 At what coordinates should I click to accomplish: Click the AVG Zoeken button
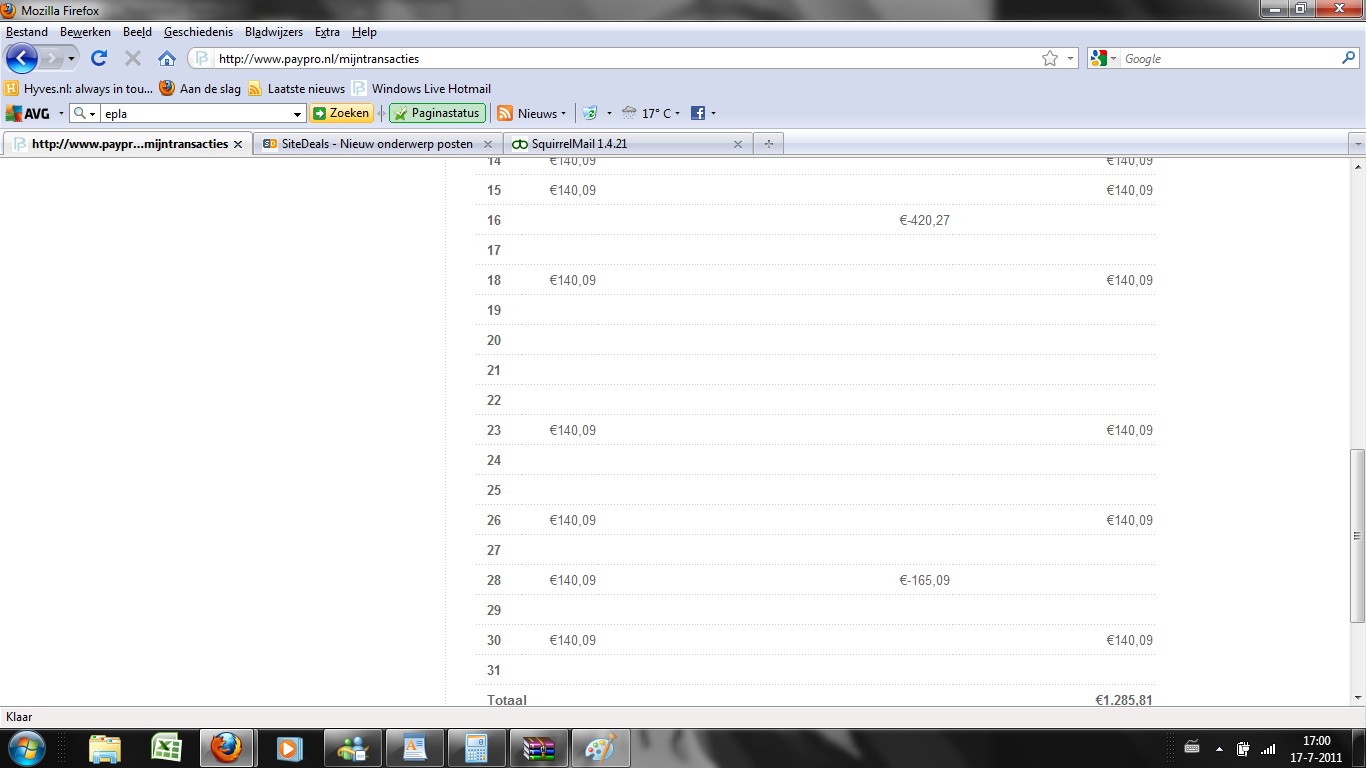coord(342,113)
